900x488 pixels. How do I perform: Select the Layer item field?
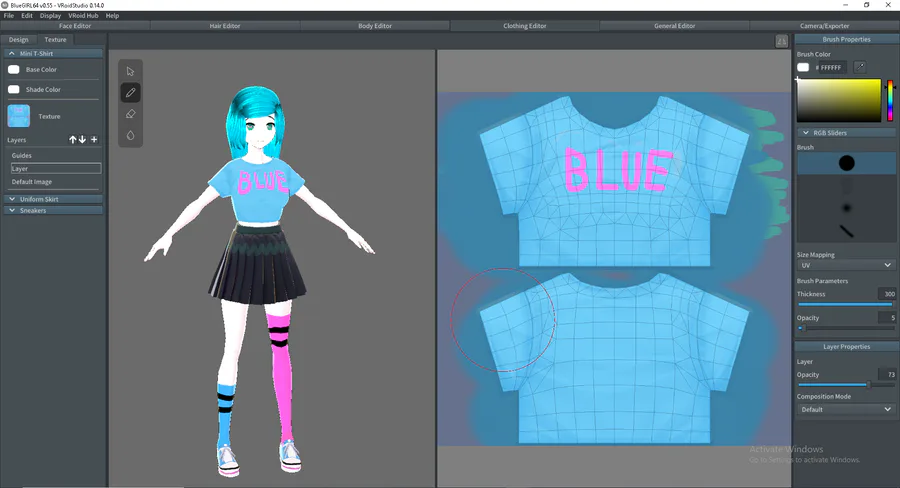pyautogui.click(x=56, y=168)
